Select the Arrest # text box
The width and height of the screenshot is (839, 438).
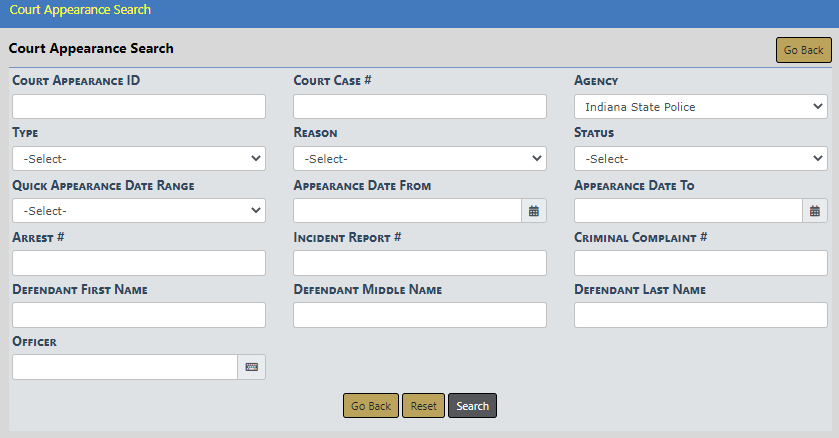(x=139, y=263)
